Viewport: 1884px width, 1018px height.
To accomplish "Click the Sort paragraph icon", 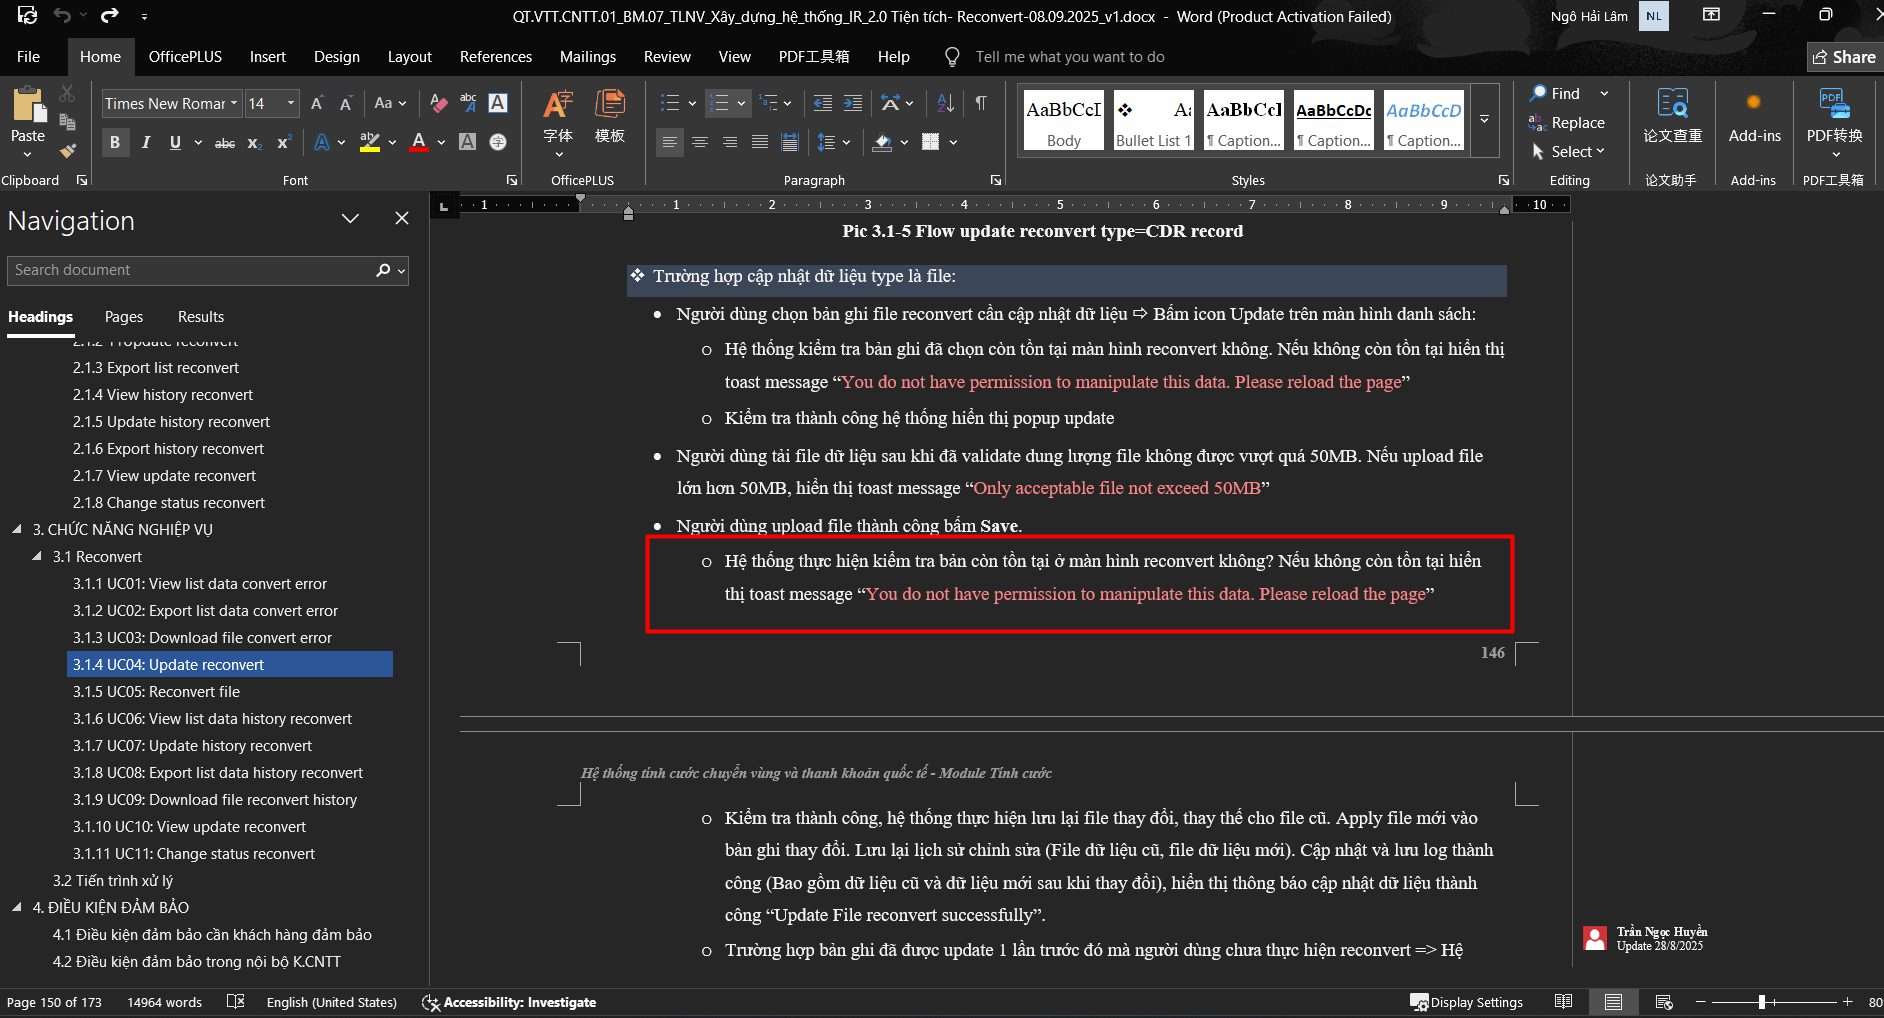I will coord(945,103).
